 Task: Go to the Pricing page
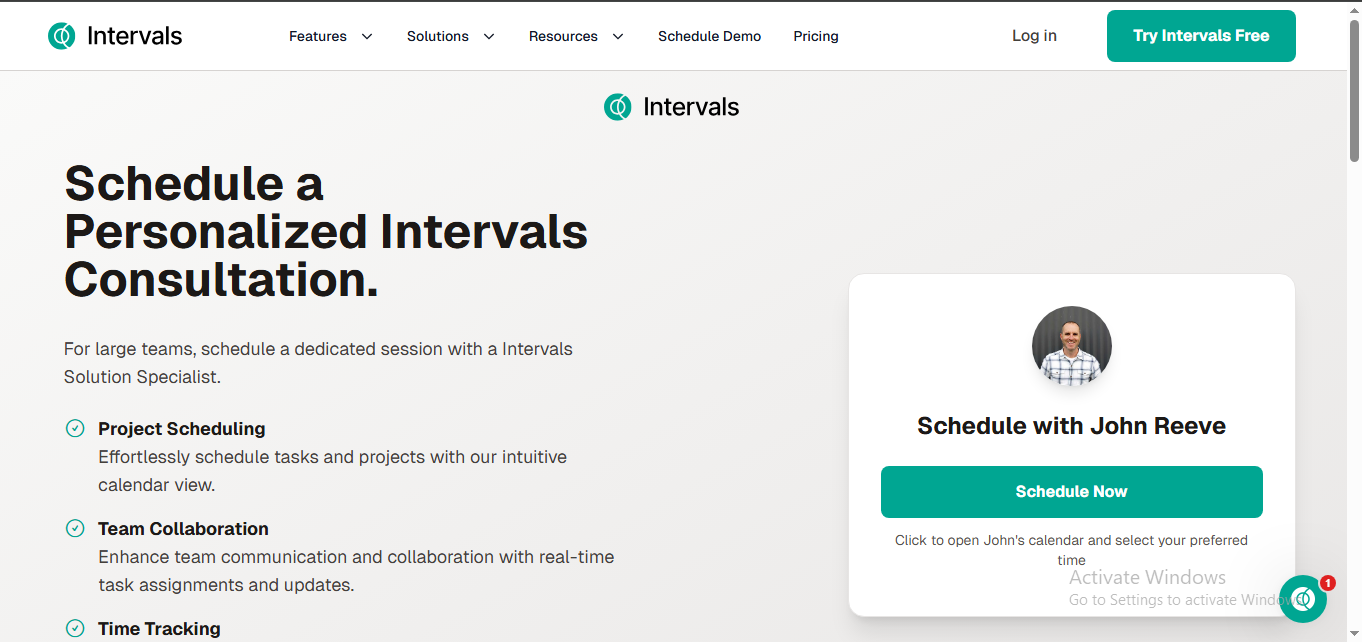click(816, 36)
